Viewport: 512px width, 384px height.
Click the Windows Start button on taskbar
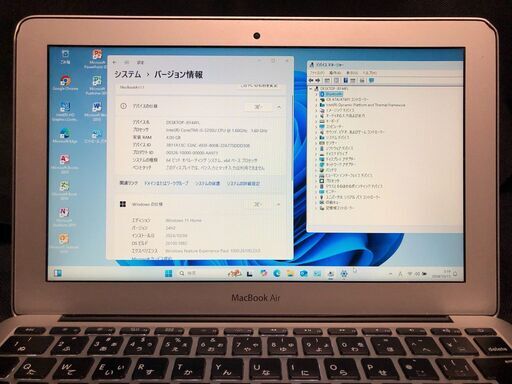click(x=168, y=274)
